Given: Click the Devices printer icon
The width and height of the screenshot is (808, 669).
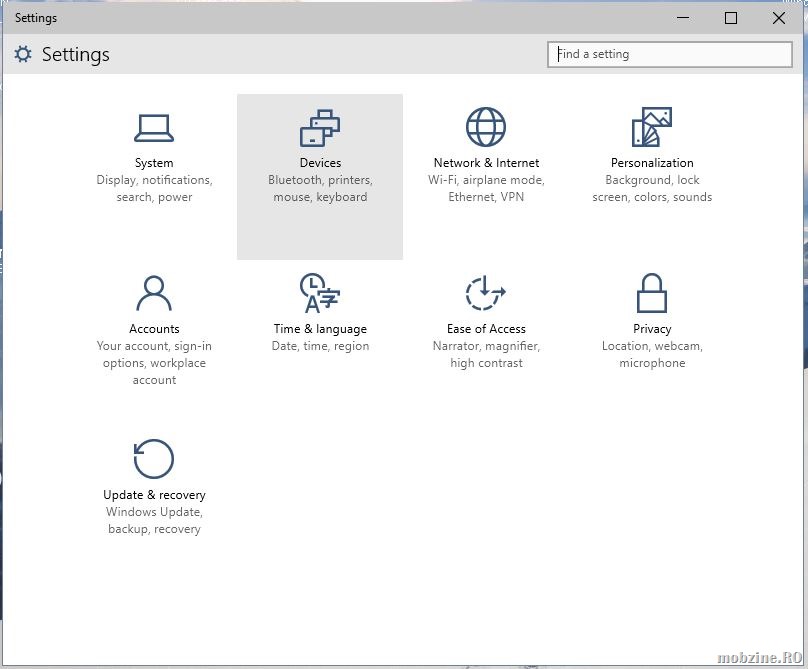Looking at the screenshot, I should tap(320, 127).
